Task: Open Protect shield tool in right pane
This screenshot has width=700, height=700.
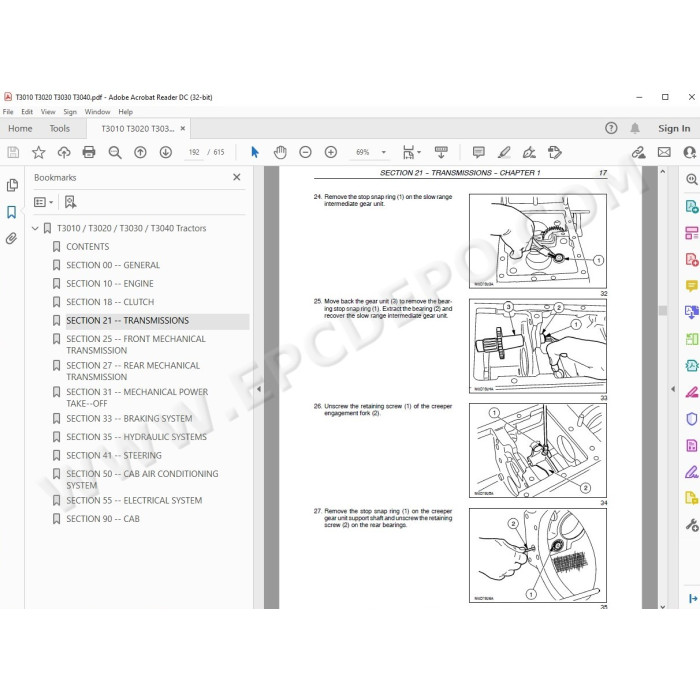Action: 692,419
